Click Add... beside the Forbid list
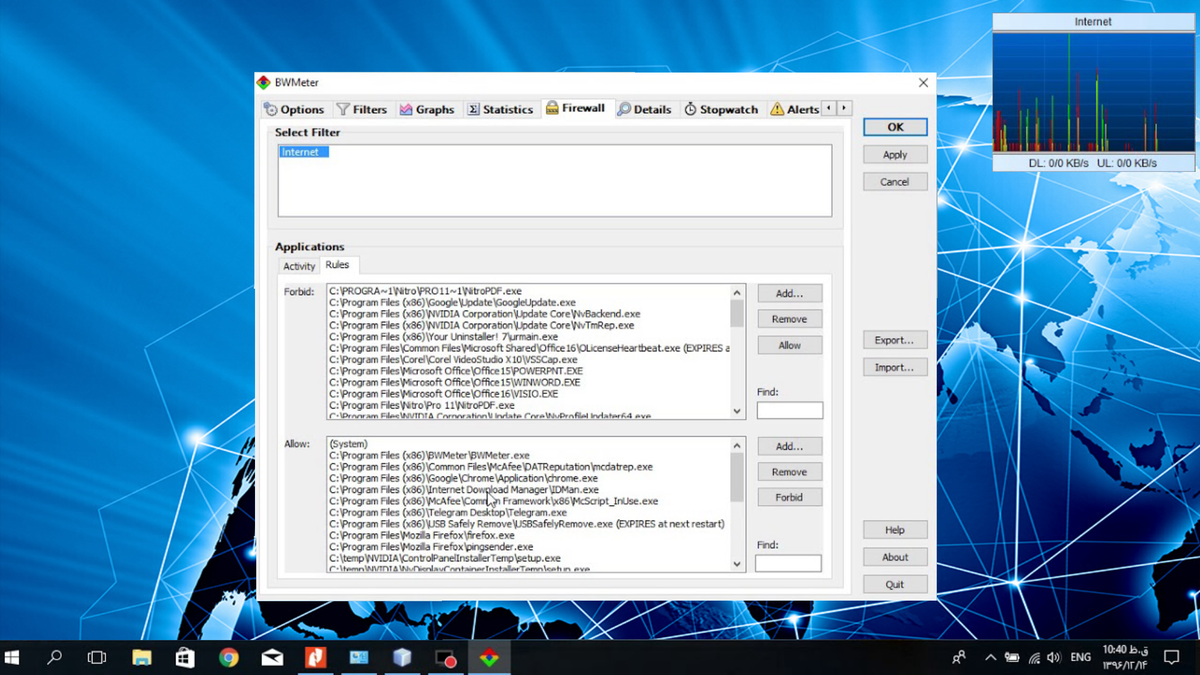The width and height of the screenshot is (1200, 675). (x=790, y=293)
